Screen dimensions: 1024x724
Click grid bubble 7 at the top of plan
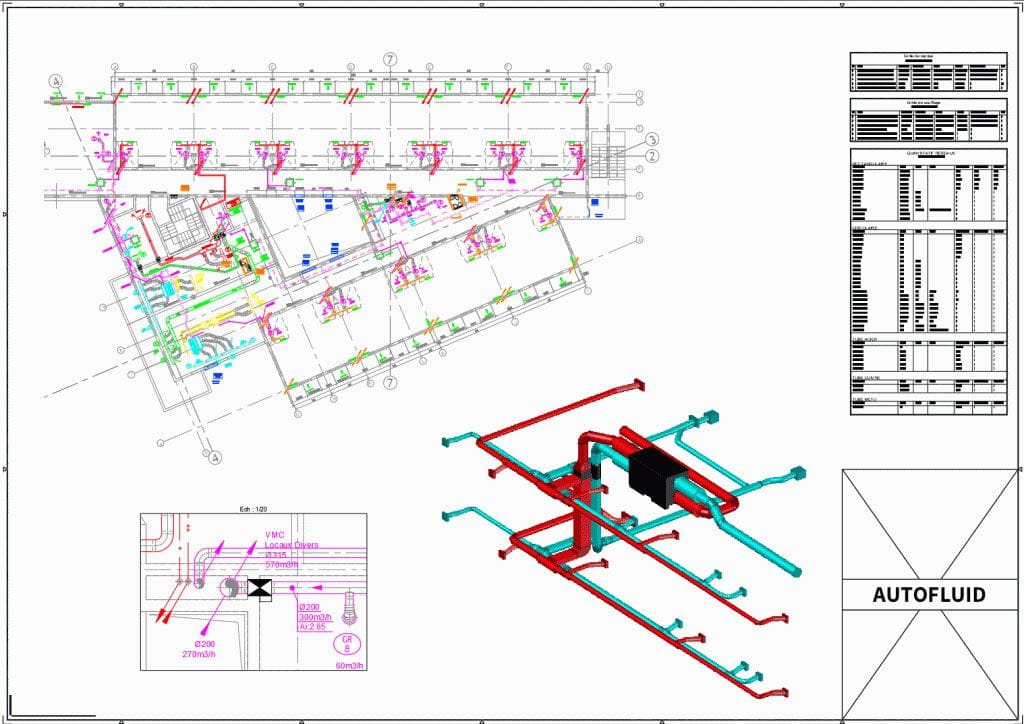tap(390, 59)
